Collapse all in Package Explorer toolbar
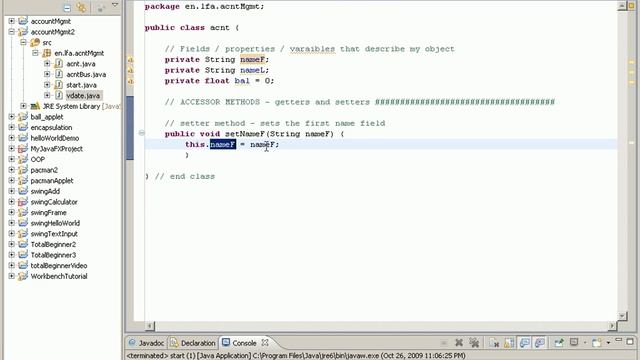 pos(67,7)
